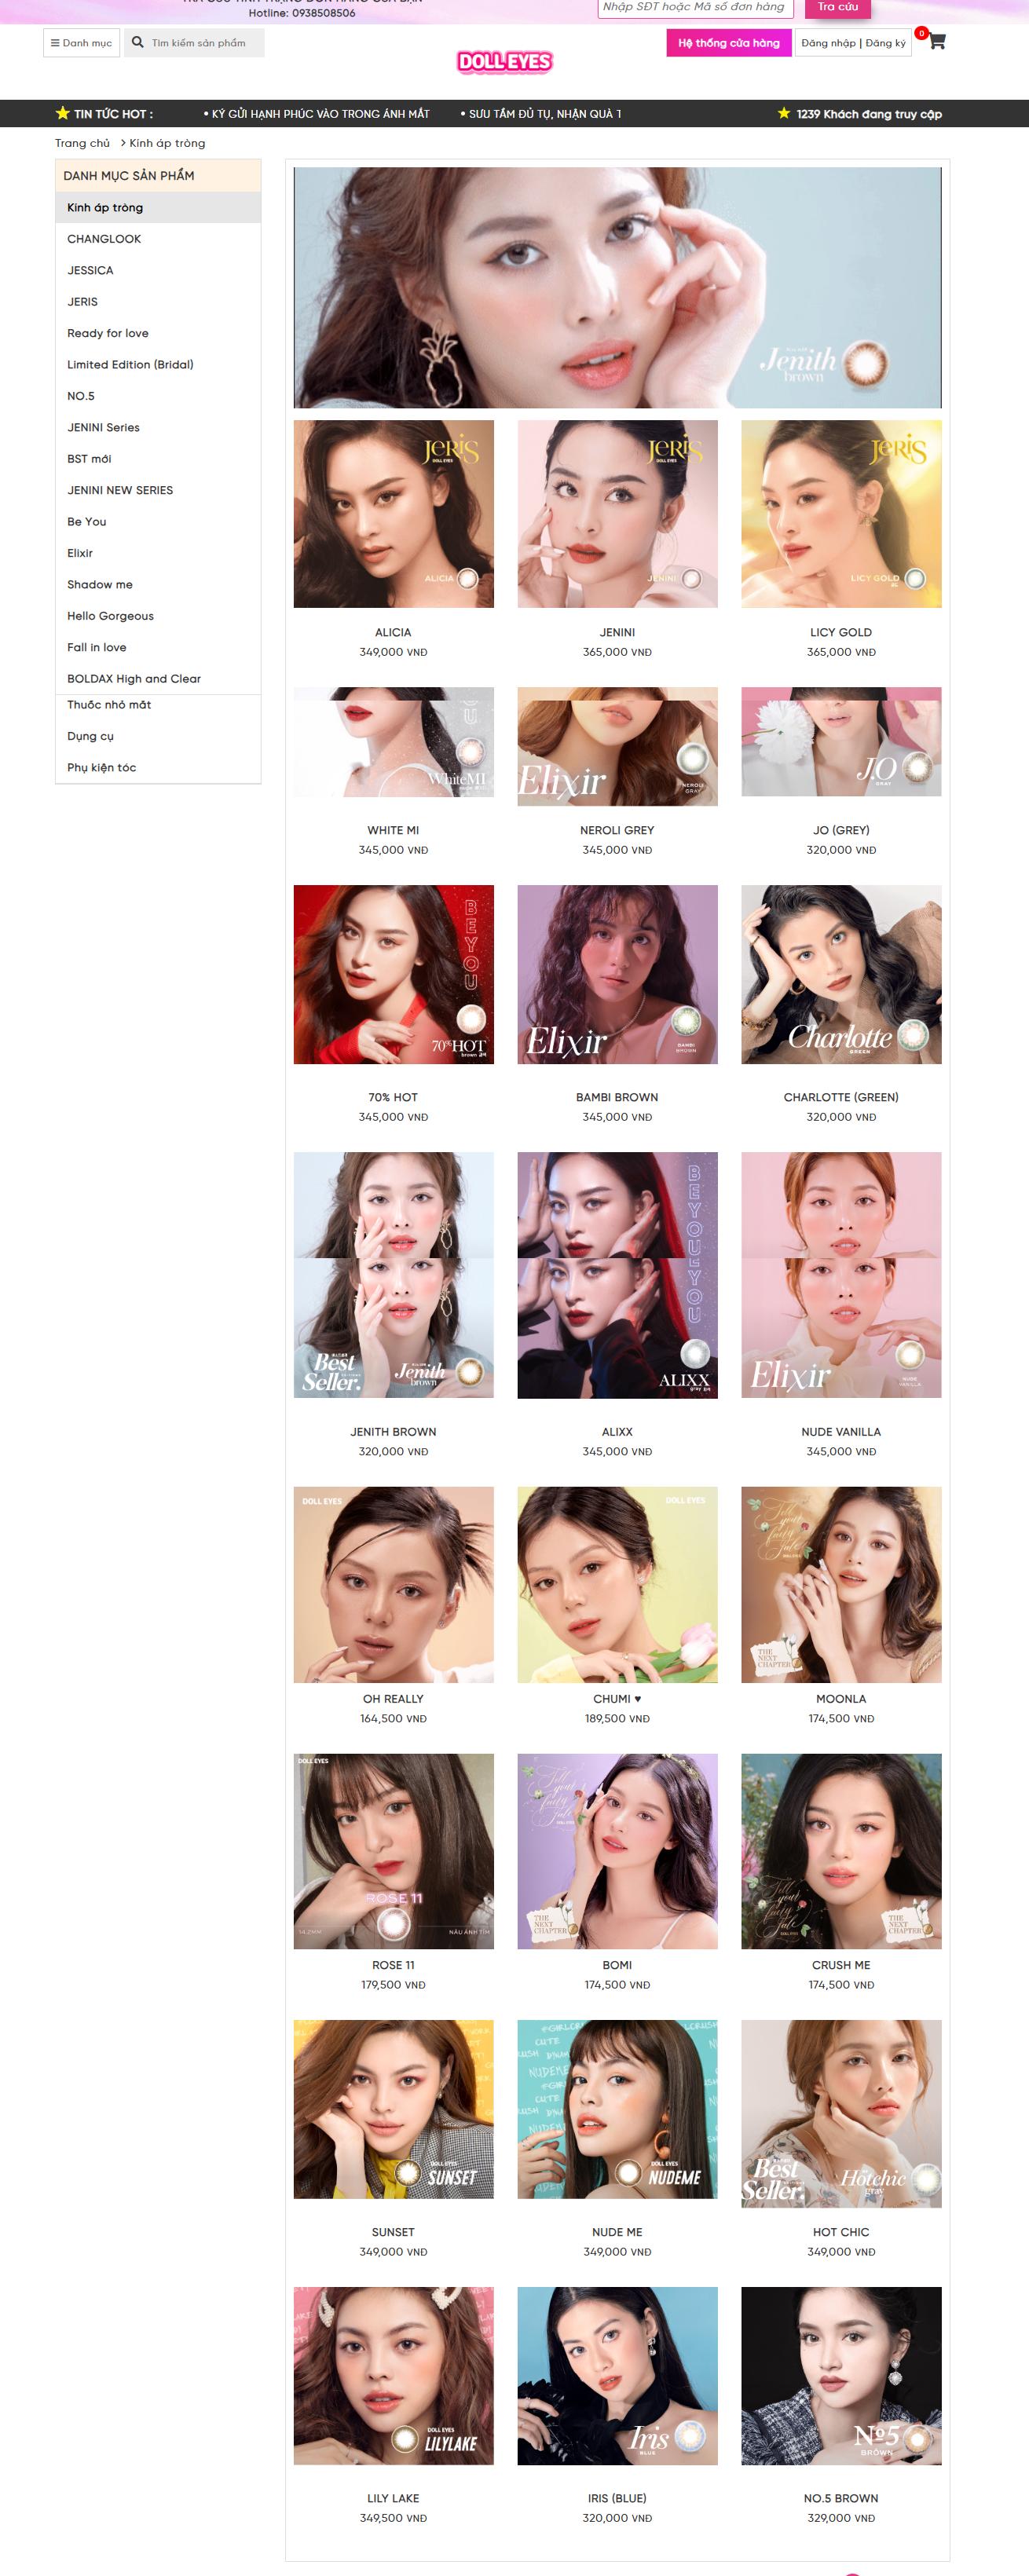Open the shopping cart icon
1029x2576 pixels.
point(937,42)
